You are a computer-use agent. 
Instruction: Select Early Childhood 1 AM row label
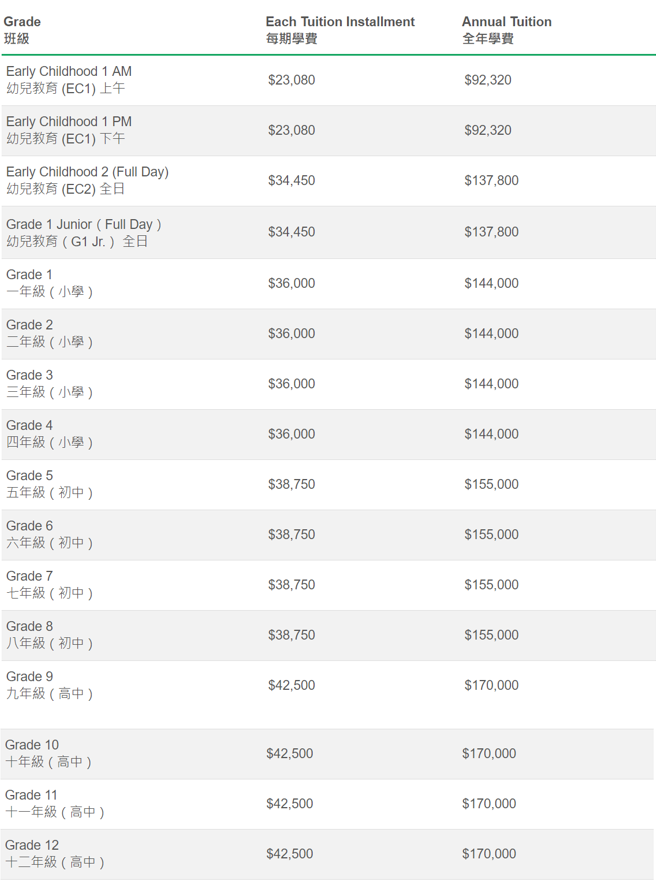[69, 80]
